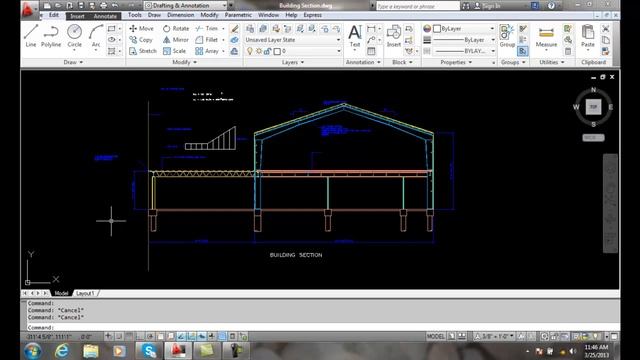Click into the Command line input
640x360 pixels.
[x=322, y=327]
